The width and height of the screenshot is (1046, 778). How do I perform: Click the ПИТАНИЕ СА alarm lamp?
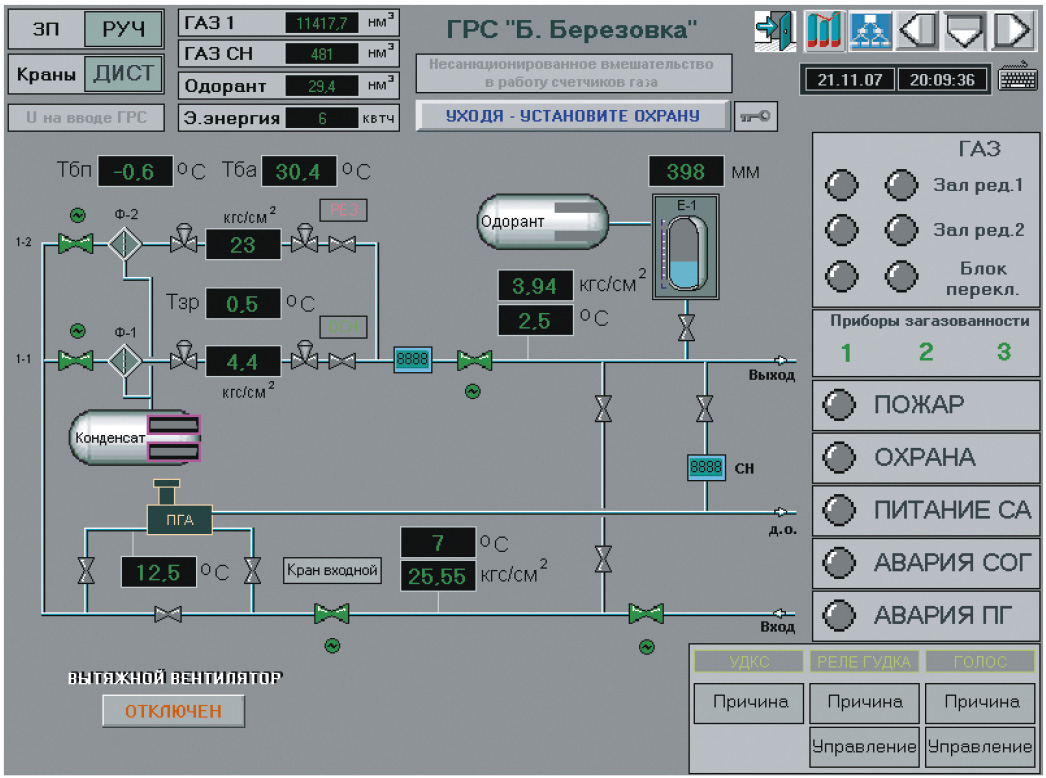point(839,510)
